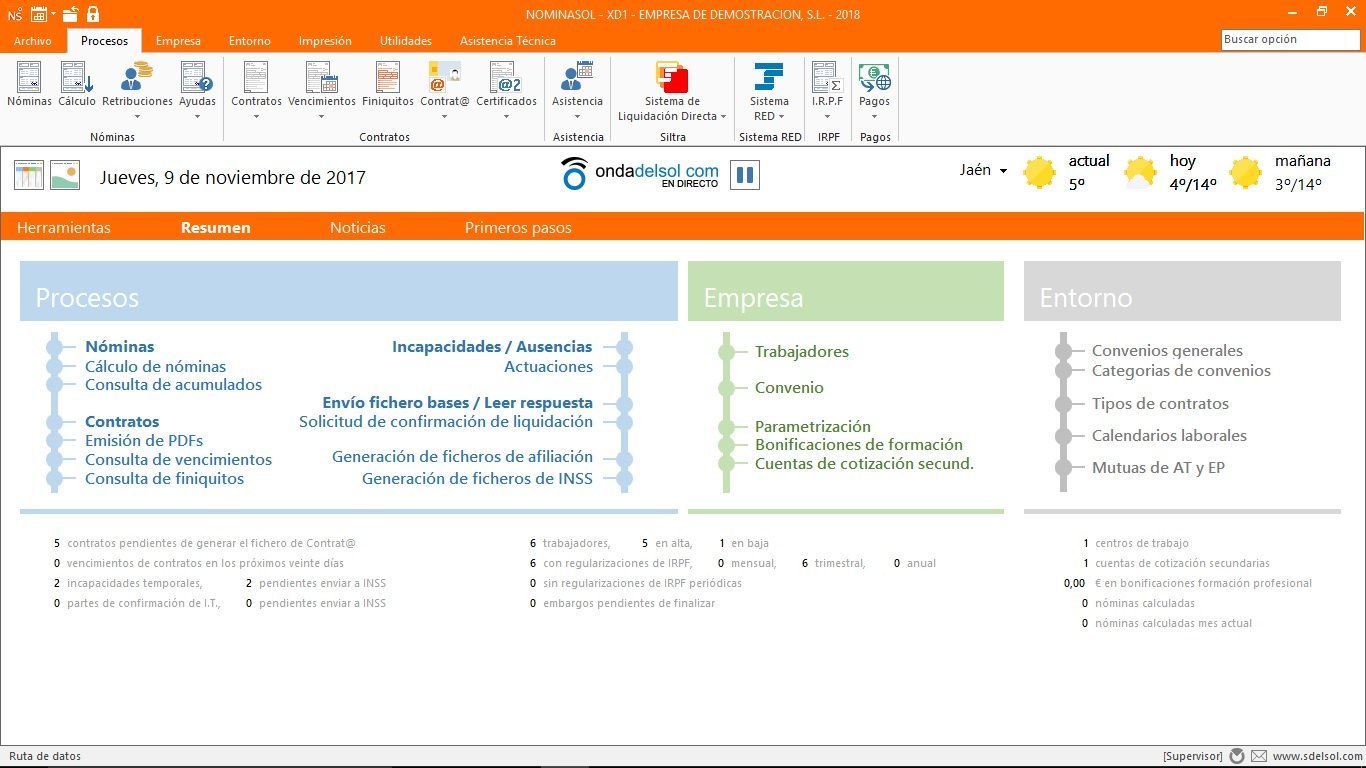Open Generación de ficheros de afiliación link
Image resolution: width=1366 pixels, height=768 pixels.
click(462, 456)
